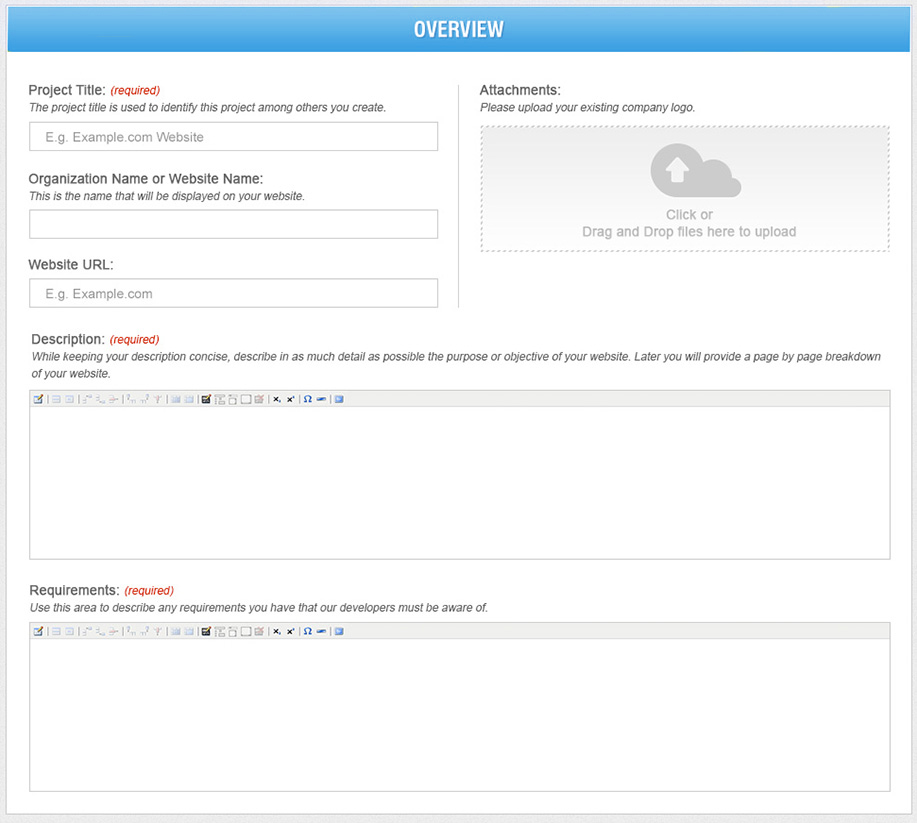This screenshot has width=917, height=823.
Task: Click delete column icon in Description toolbar
Action: [158, 399]
